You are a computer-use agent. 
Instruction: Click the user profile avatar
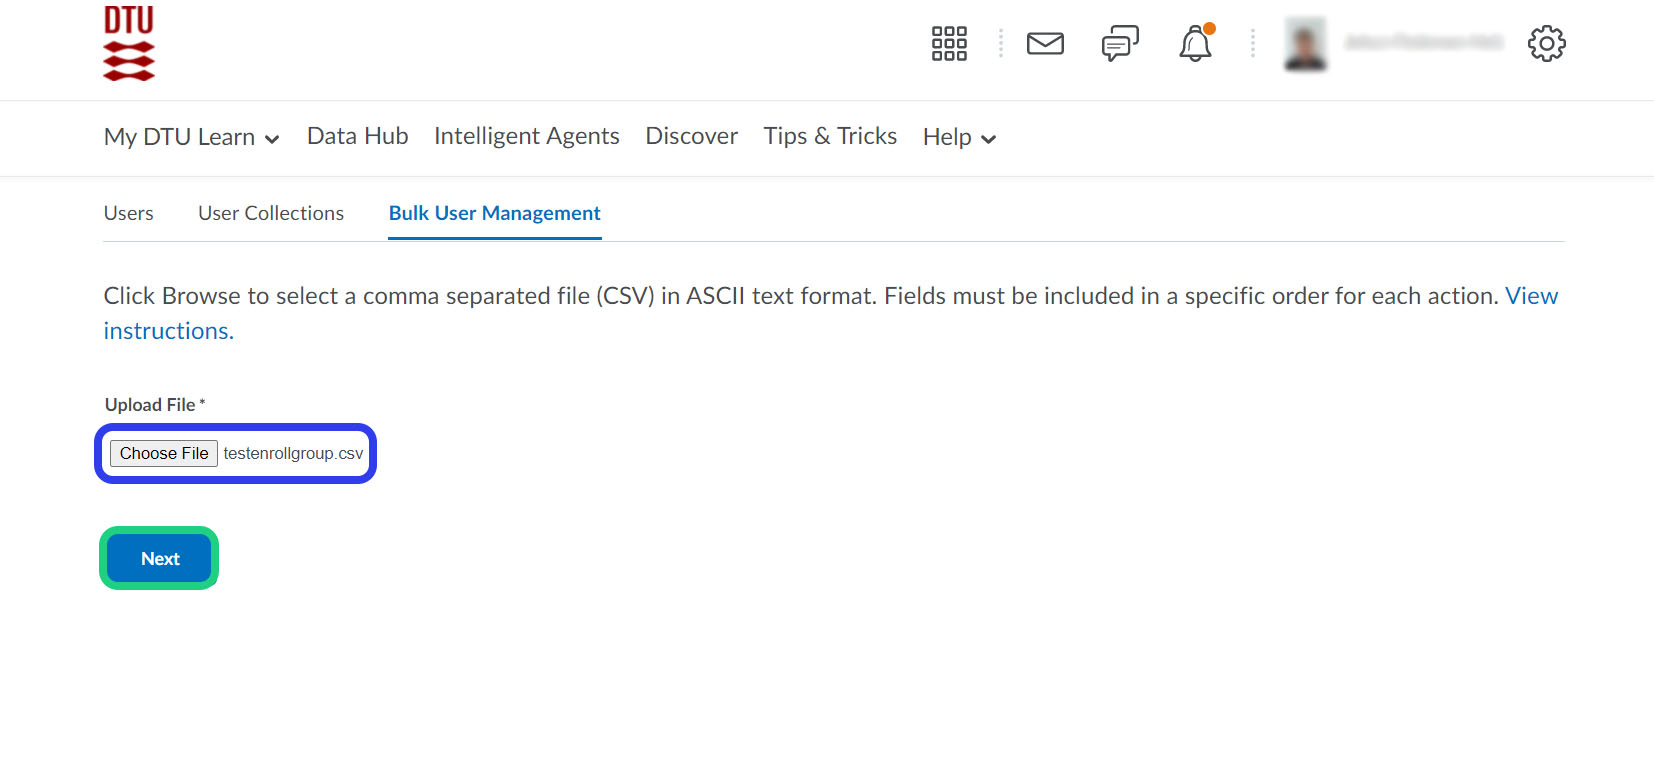click(x=1305, y=44)
